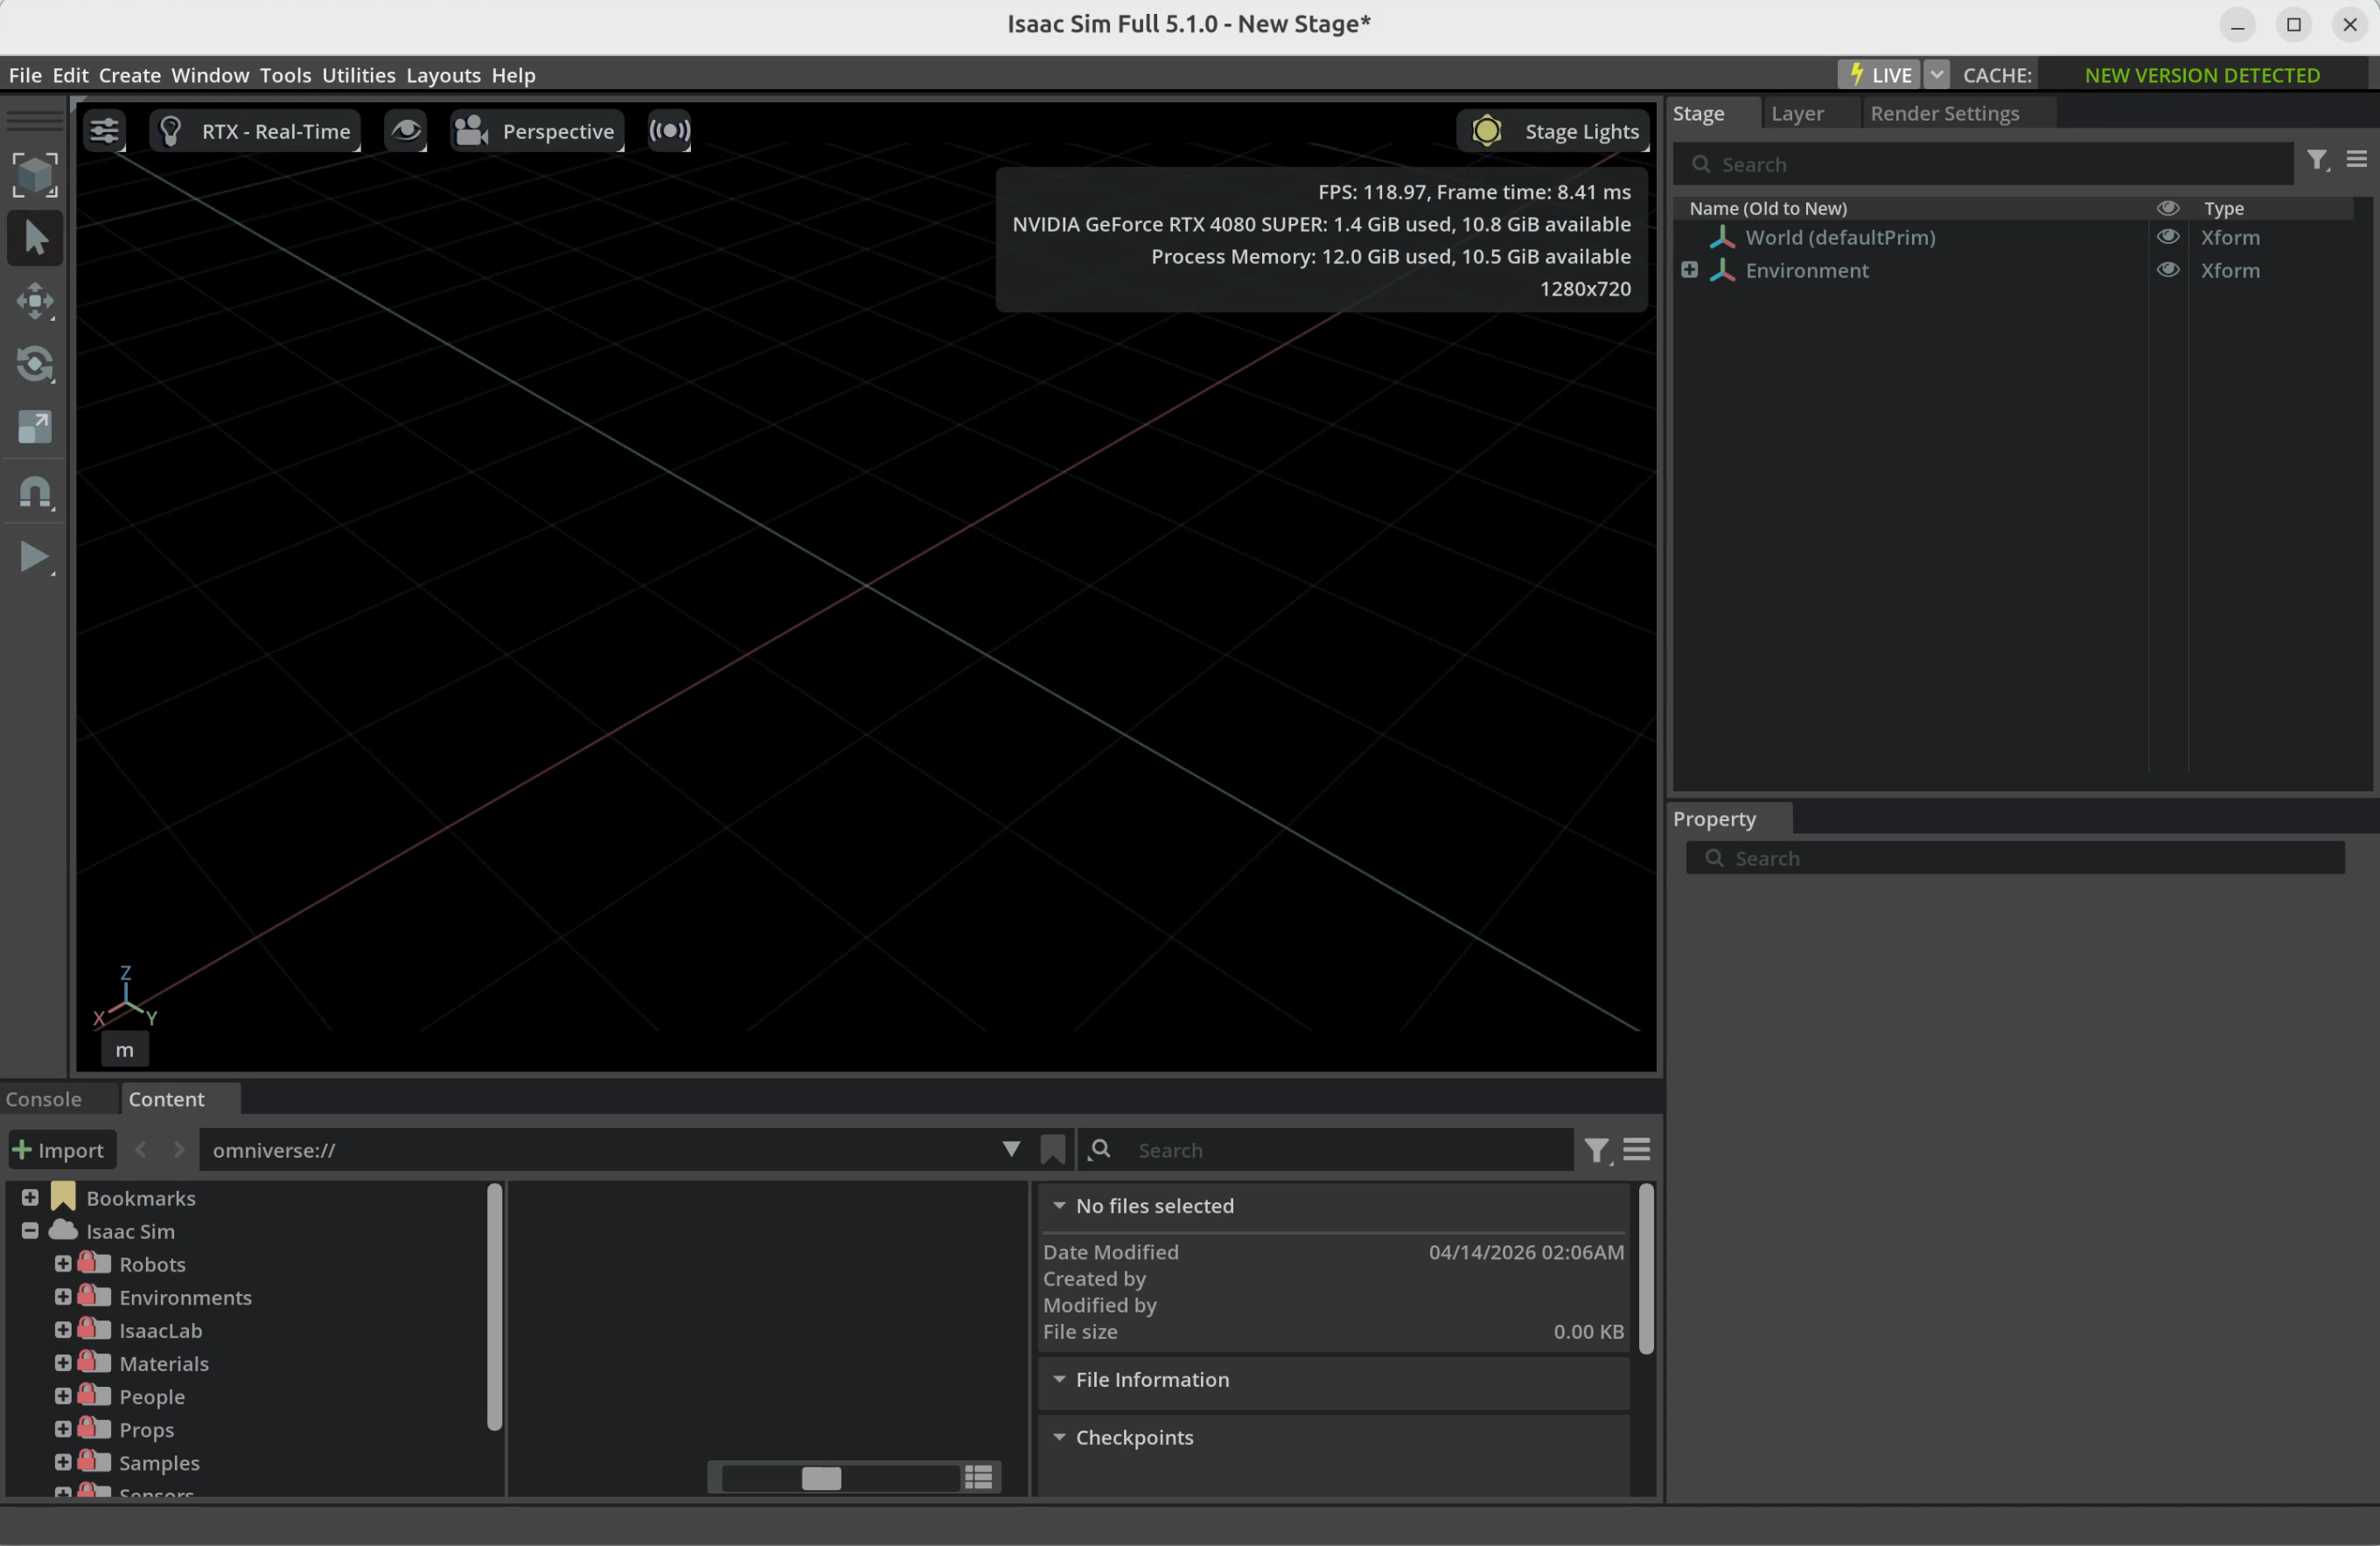Expand the Robots folder
This screenshot has width=2380, height=1546.
tap(62, 1264)
